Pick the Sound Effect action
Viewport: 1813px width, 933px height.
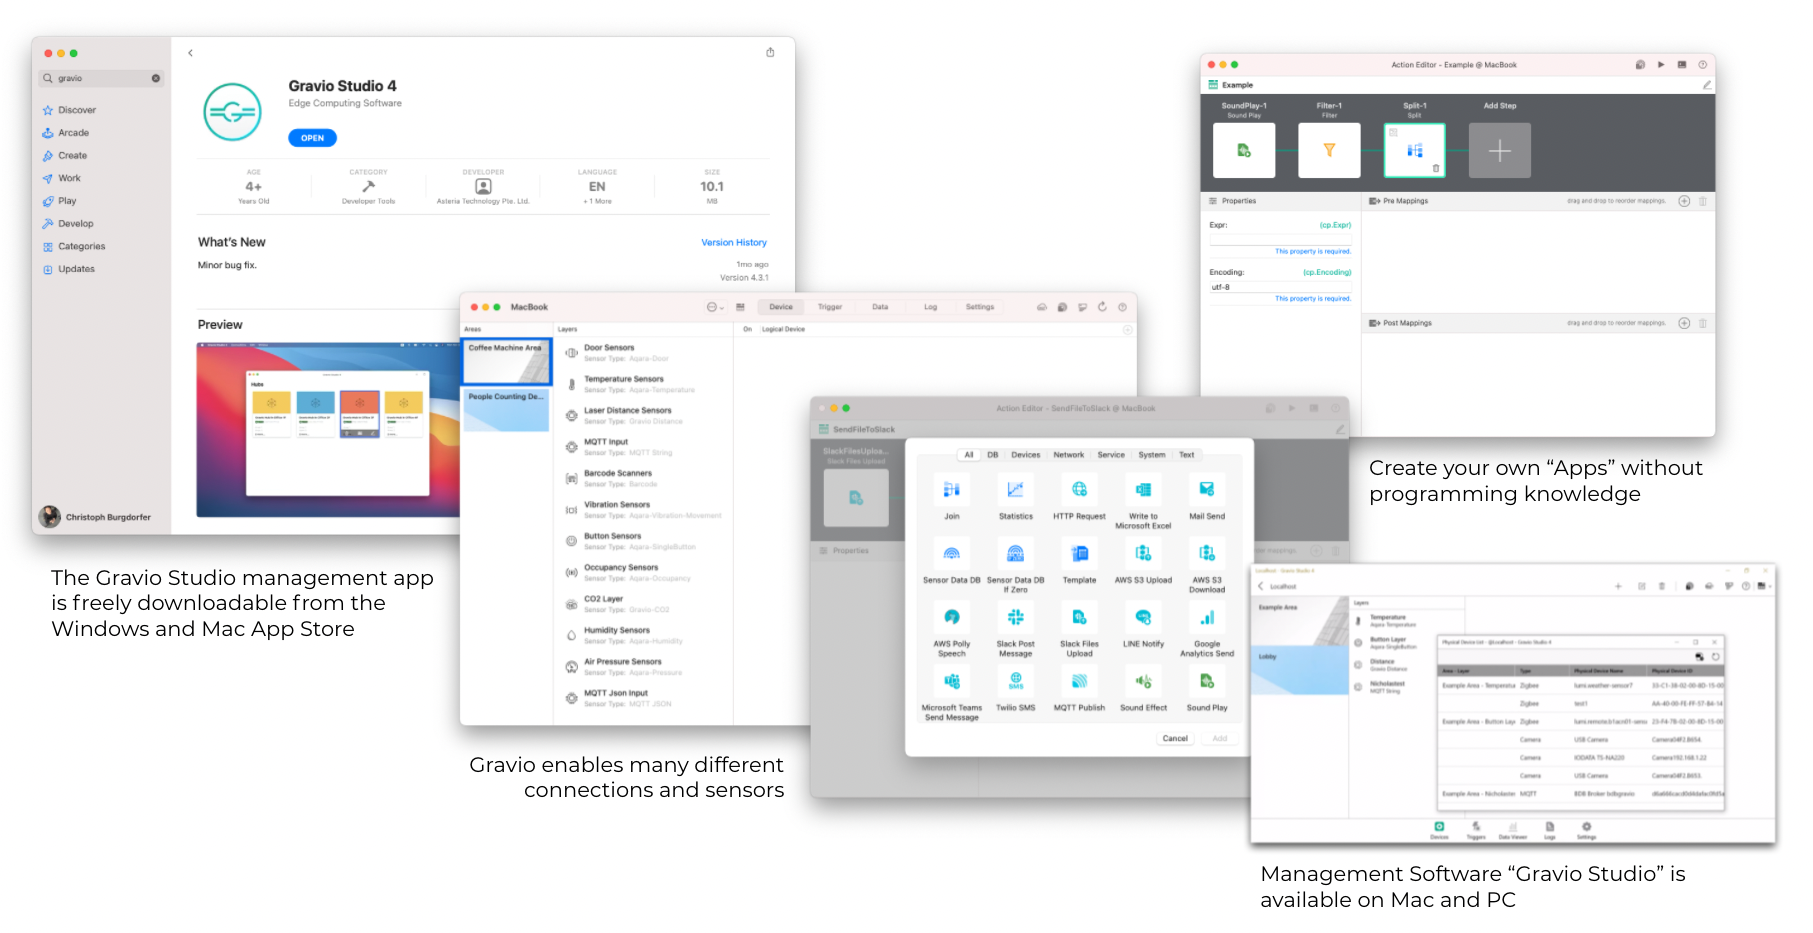tap(1143, 681)
